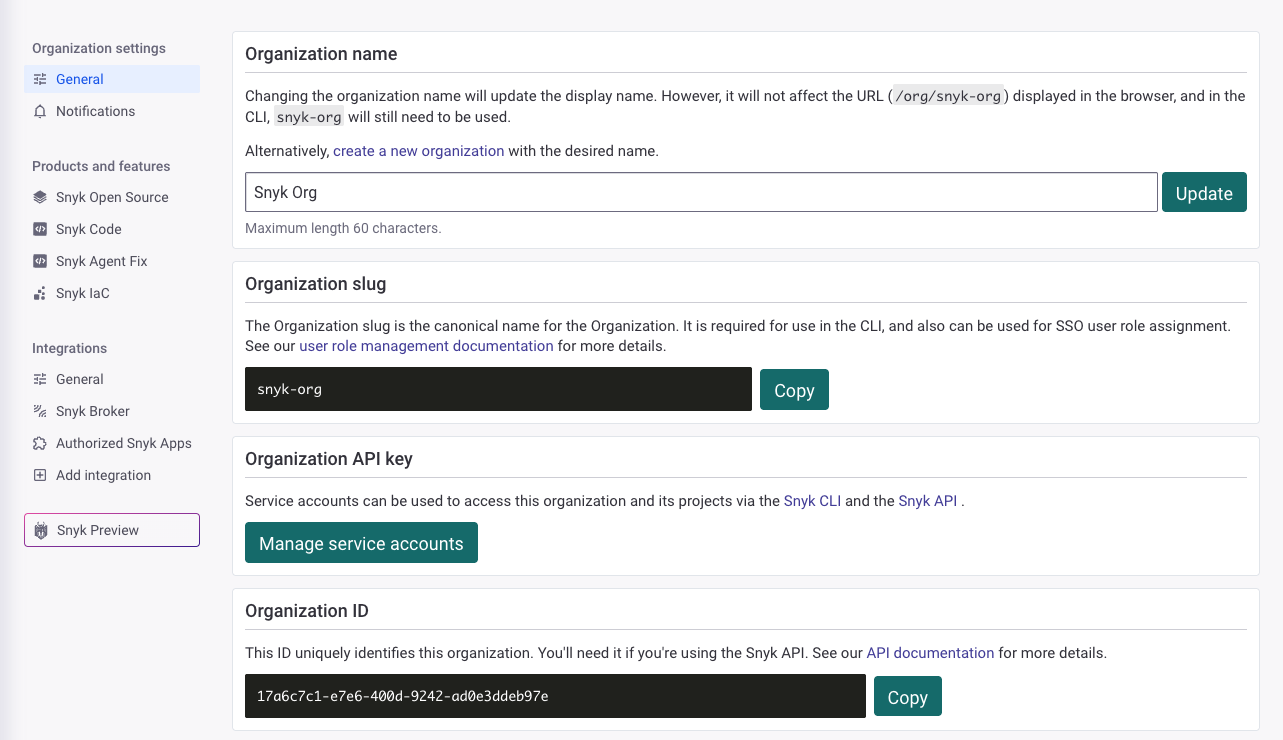Click the Snyk Open Source layers icon

click(40, 197)
